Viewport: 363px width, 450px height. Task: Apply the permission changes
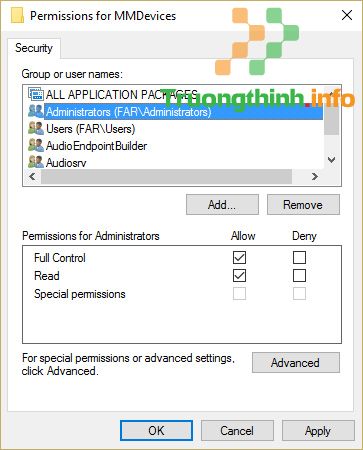pyautogui.click(x=318, y=431)
